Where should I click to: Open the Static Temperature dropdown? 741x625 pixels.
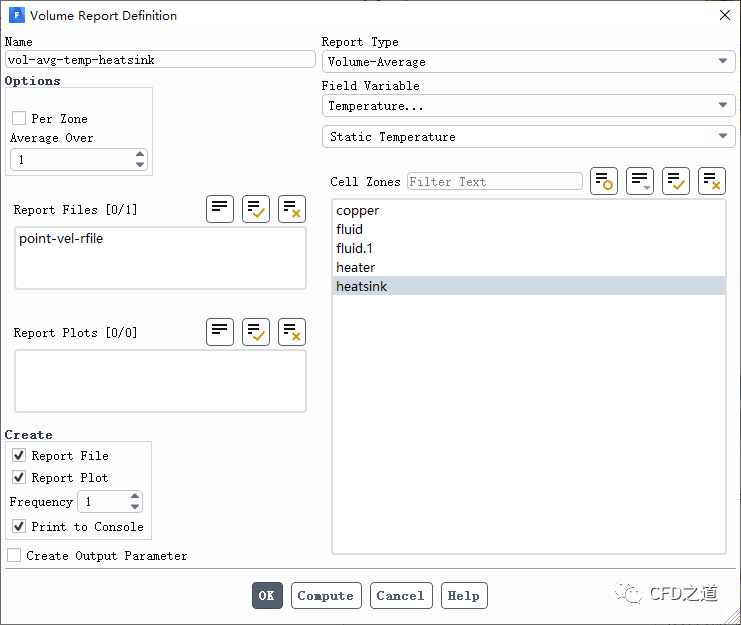coord(528,137)
